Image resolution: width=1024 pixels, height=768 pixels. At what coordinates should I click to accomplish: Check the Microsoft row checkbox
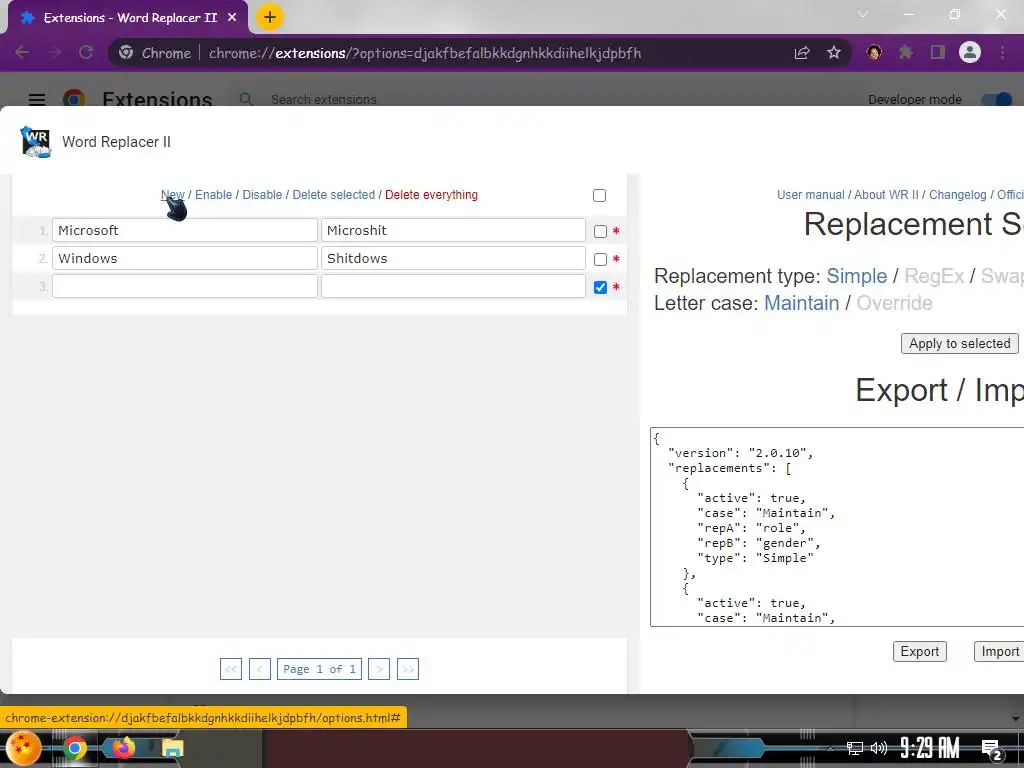[600, 231]
